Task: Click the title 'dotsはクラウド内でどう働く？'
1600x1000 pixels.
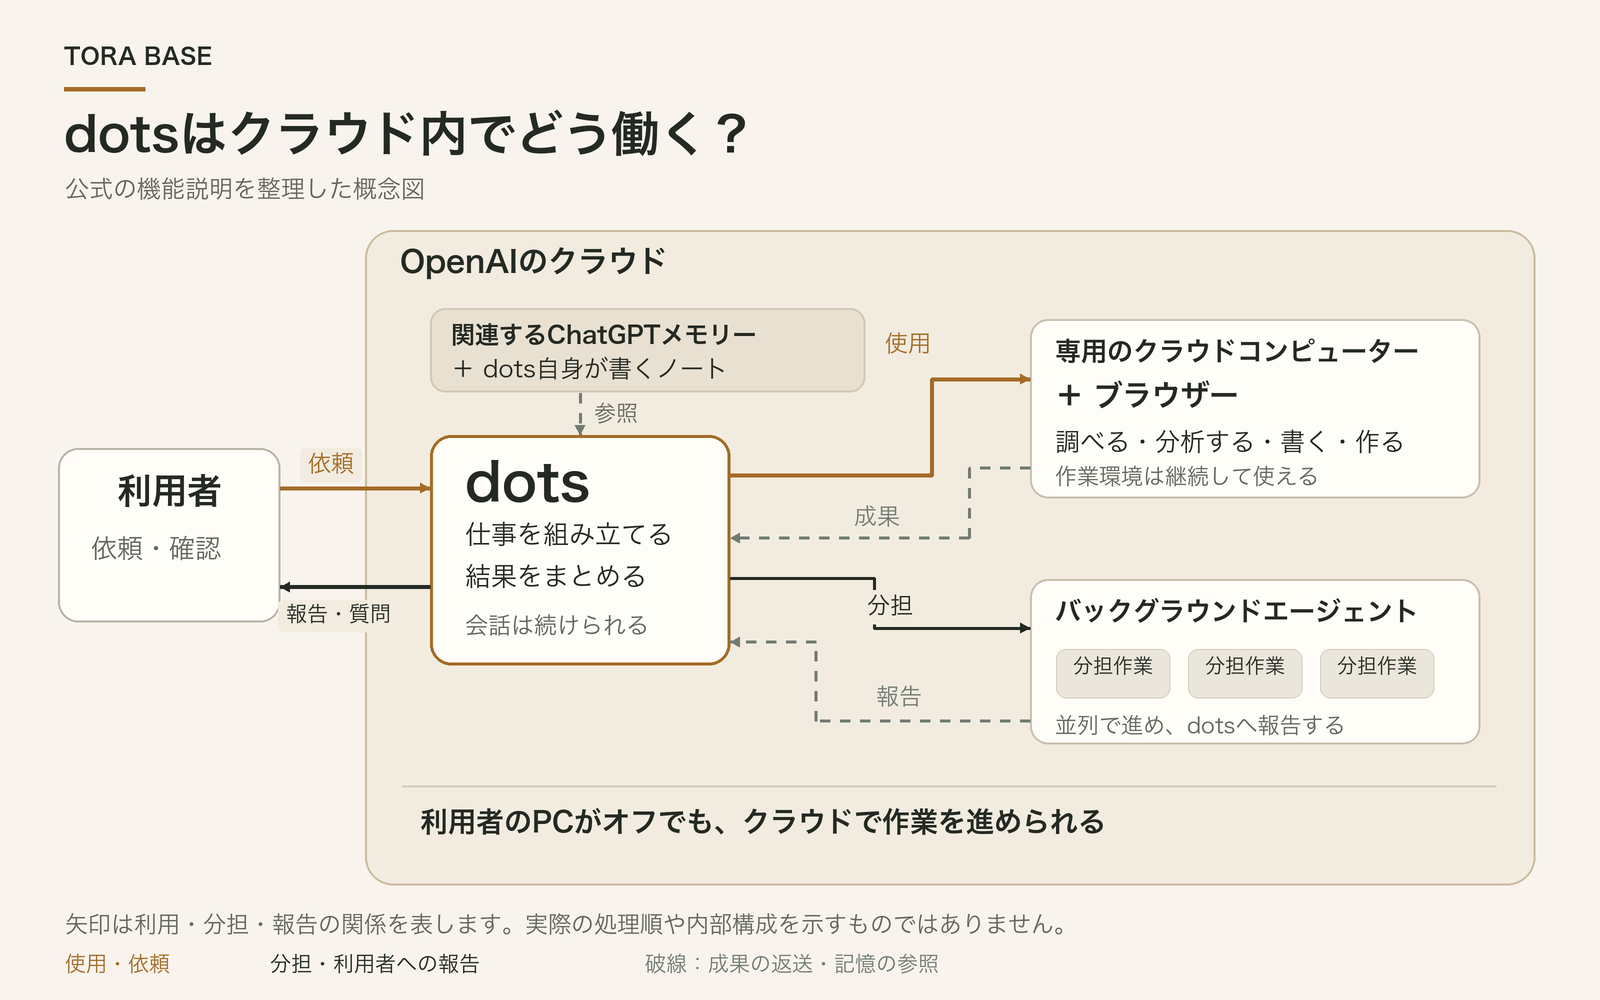Action: tap(406, 134)
